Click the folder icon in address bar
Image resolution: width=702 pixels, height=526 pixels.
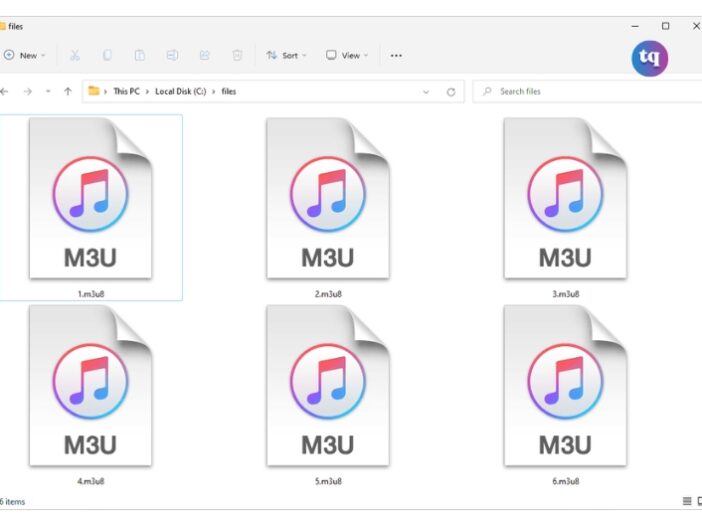pos(94,91)
